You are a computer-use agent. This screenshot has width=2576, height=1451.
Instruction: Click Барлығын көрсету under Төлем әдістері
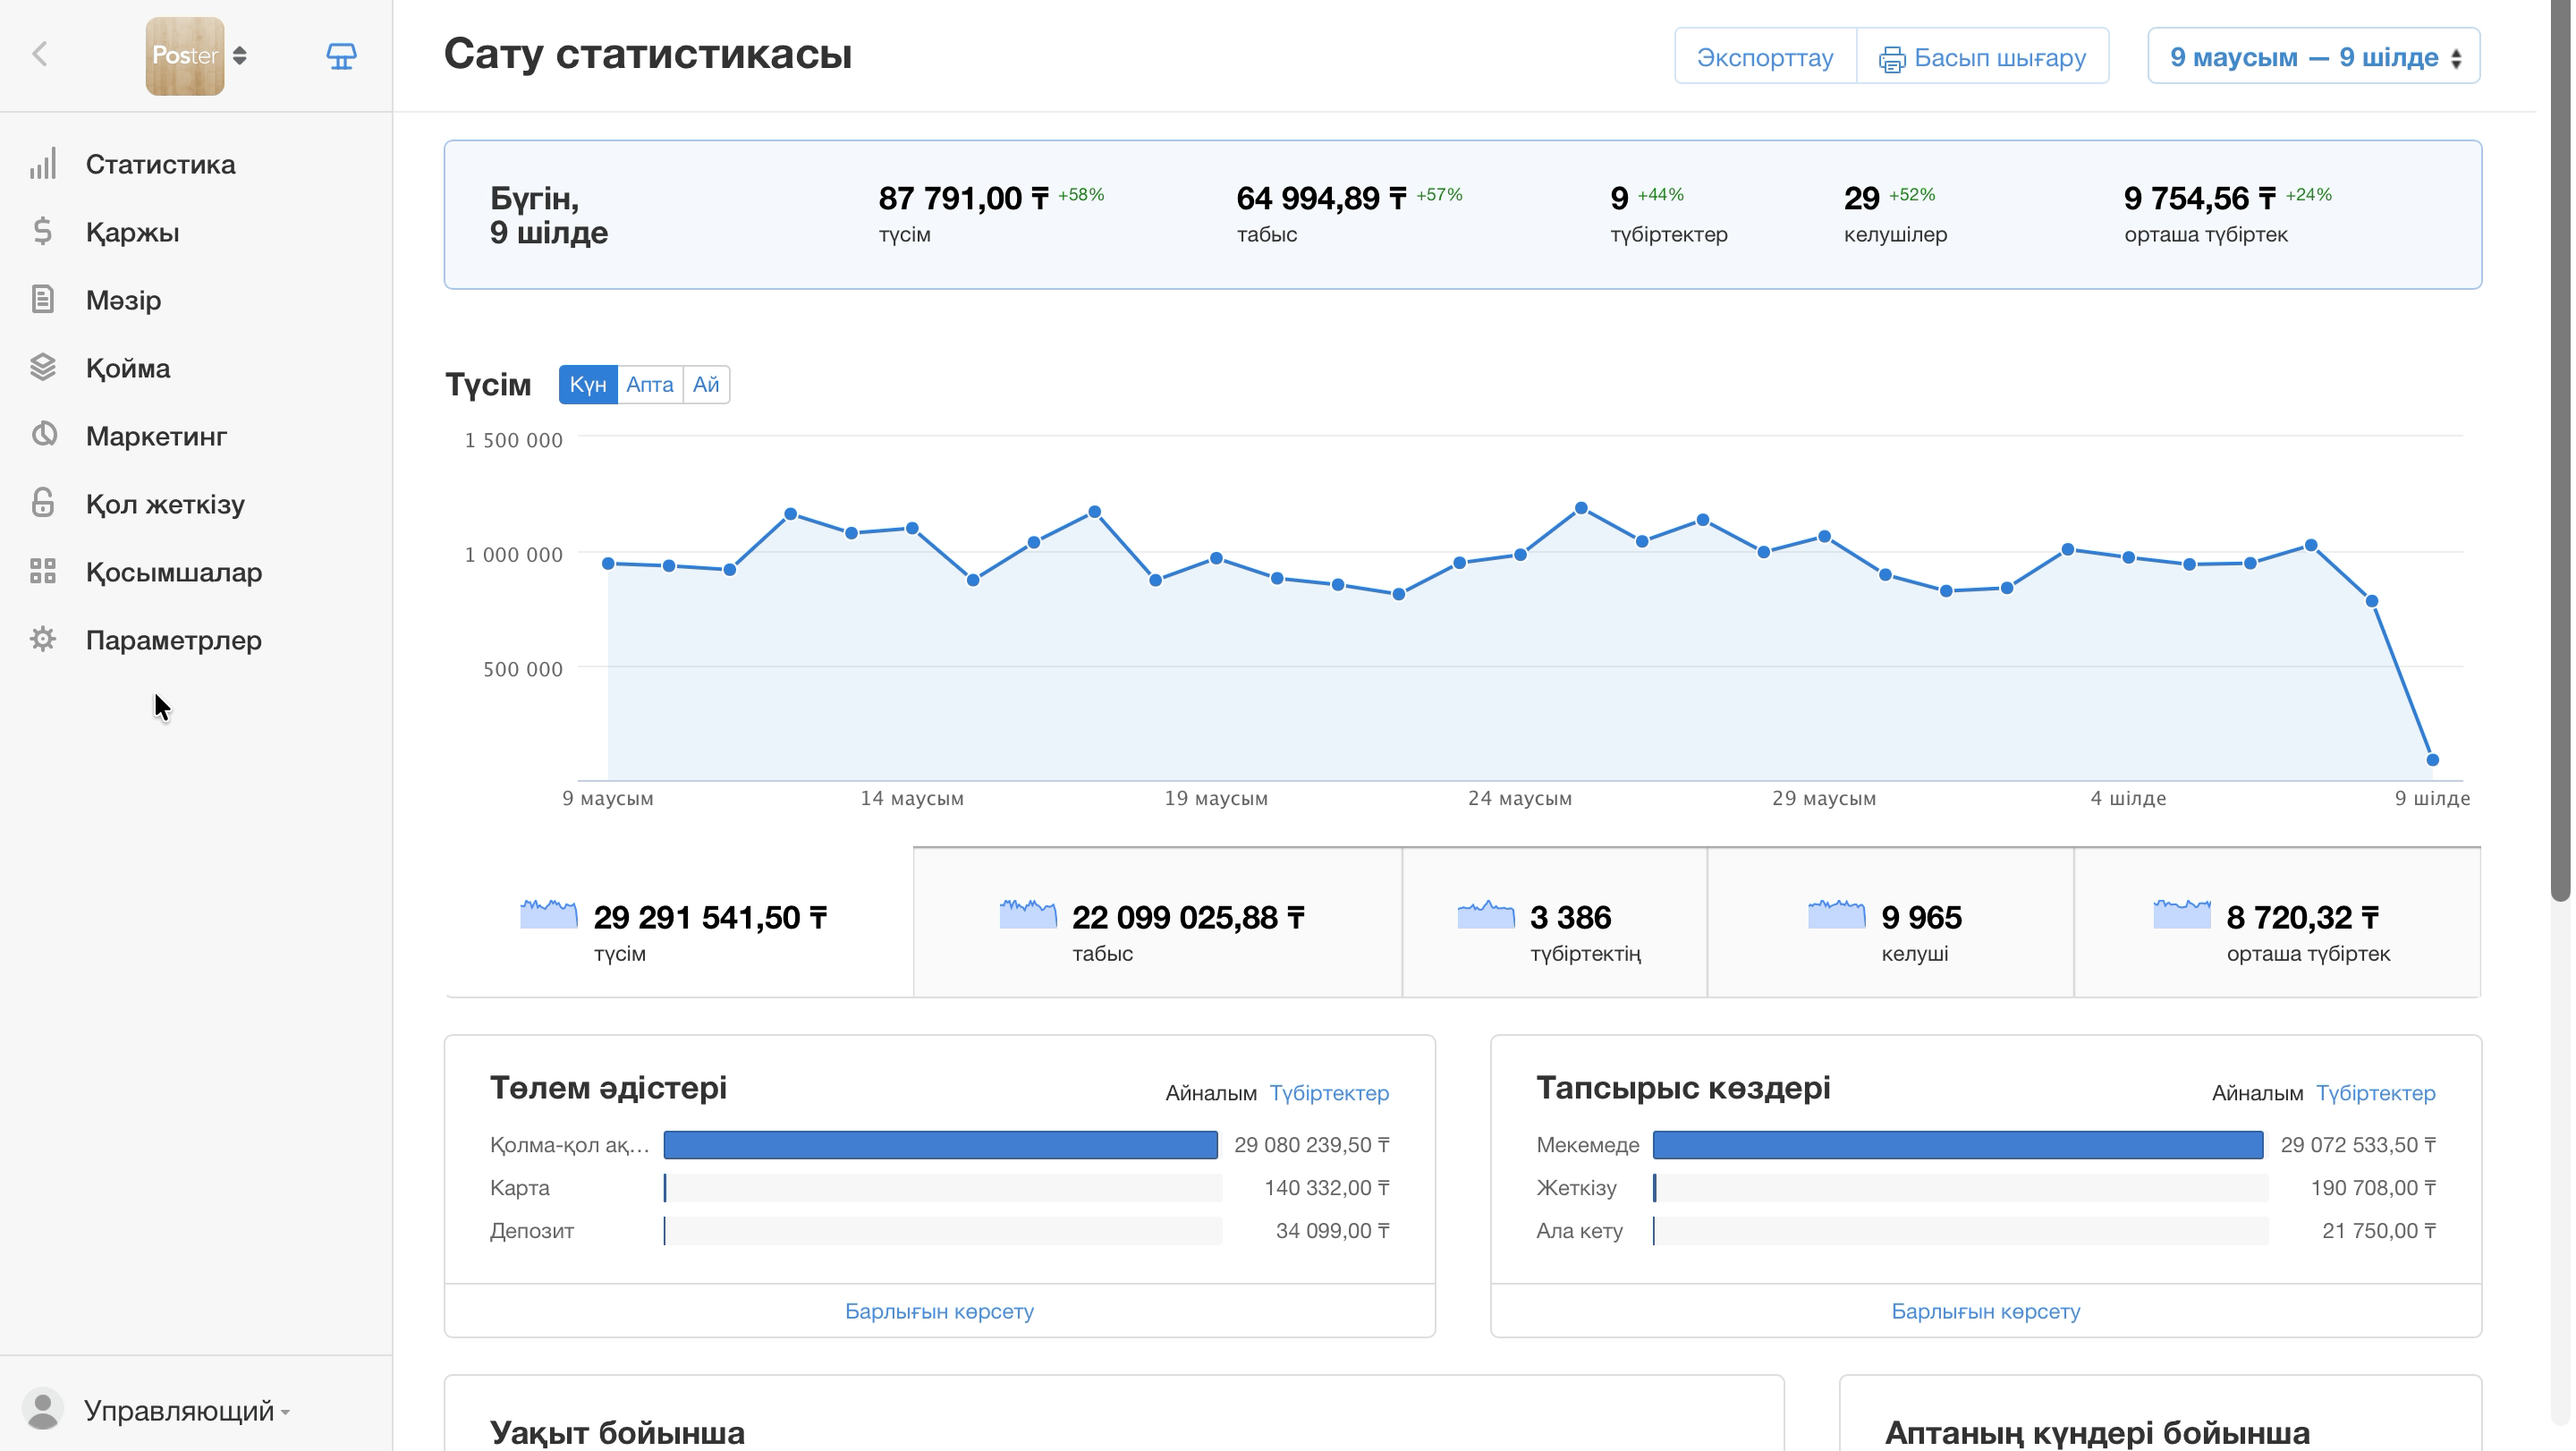pyautogui.click(x=939, y=1311)
